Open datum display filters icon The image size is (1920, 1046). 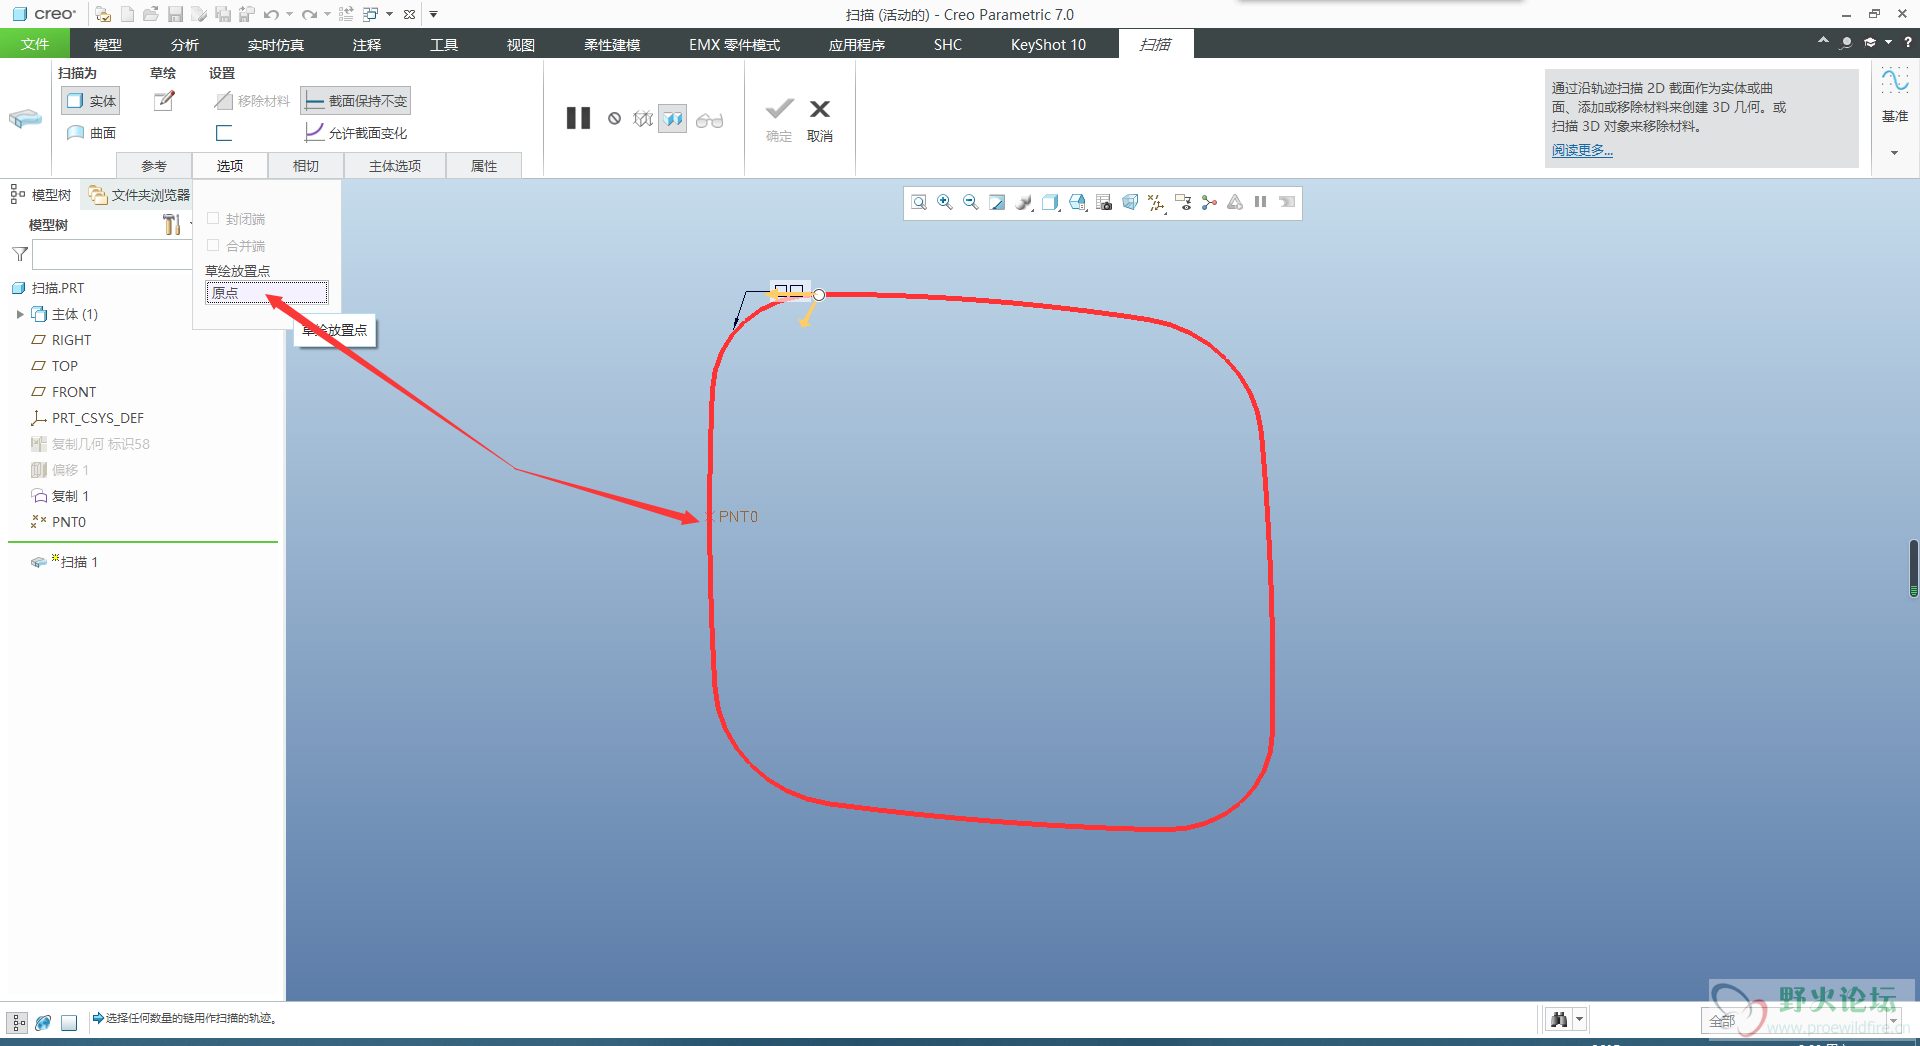click(1157, 203)
